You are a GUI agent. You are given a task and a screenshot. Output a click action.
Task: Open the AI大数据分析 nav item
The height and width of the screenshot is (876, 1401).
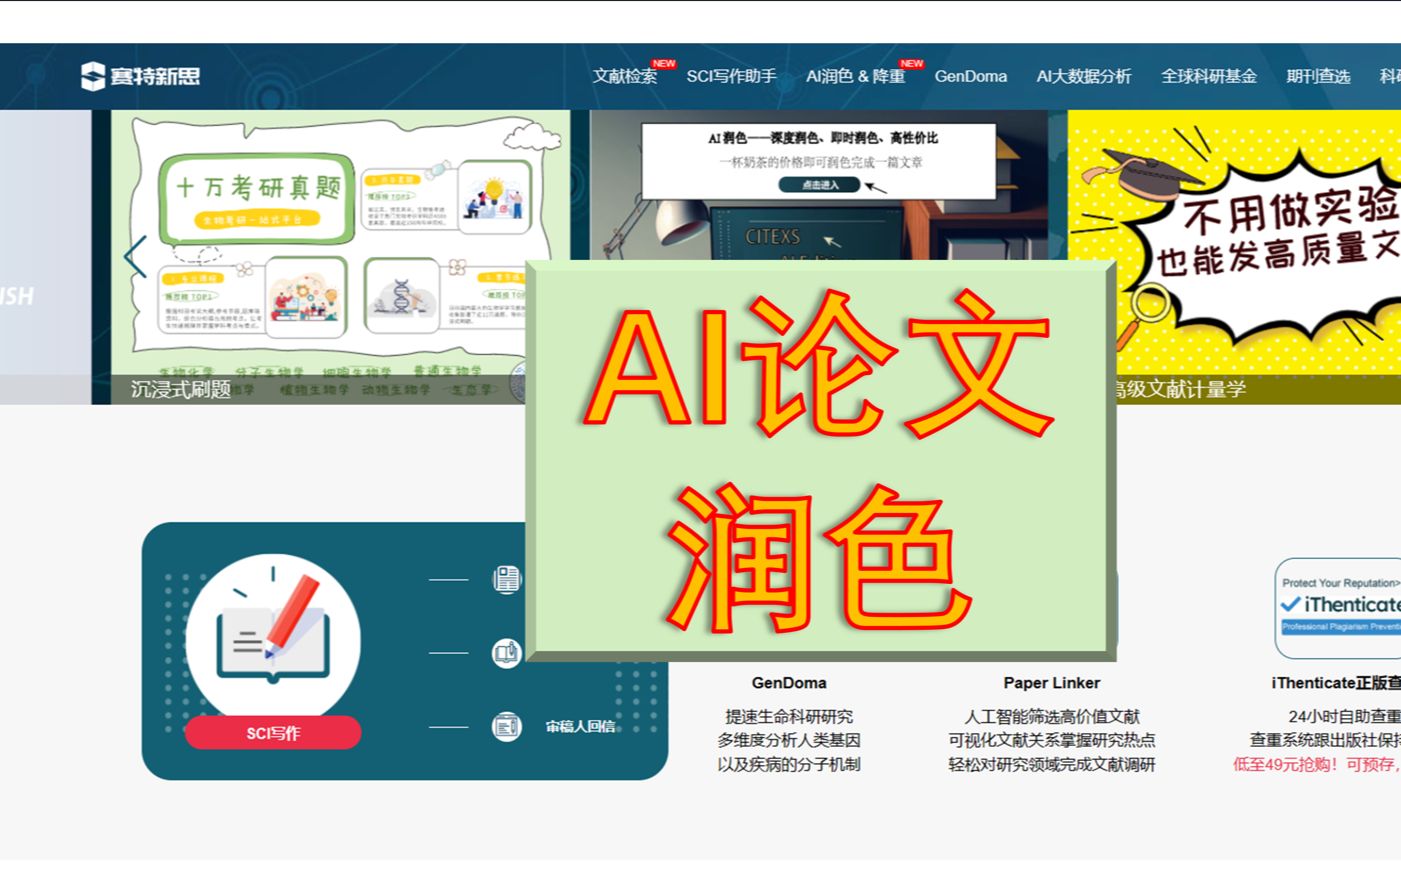[x=1083, y=76]
